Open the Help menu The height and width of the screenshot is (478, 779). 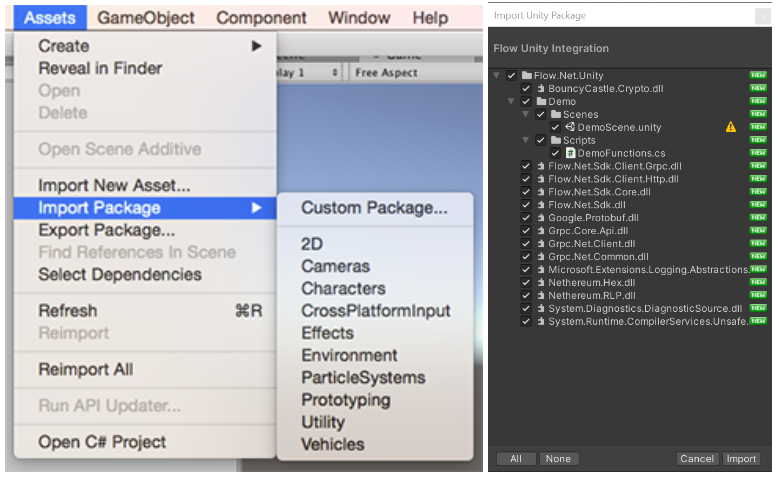click(430, 18)
